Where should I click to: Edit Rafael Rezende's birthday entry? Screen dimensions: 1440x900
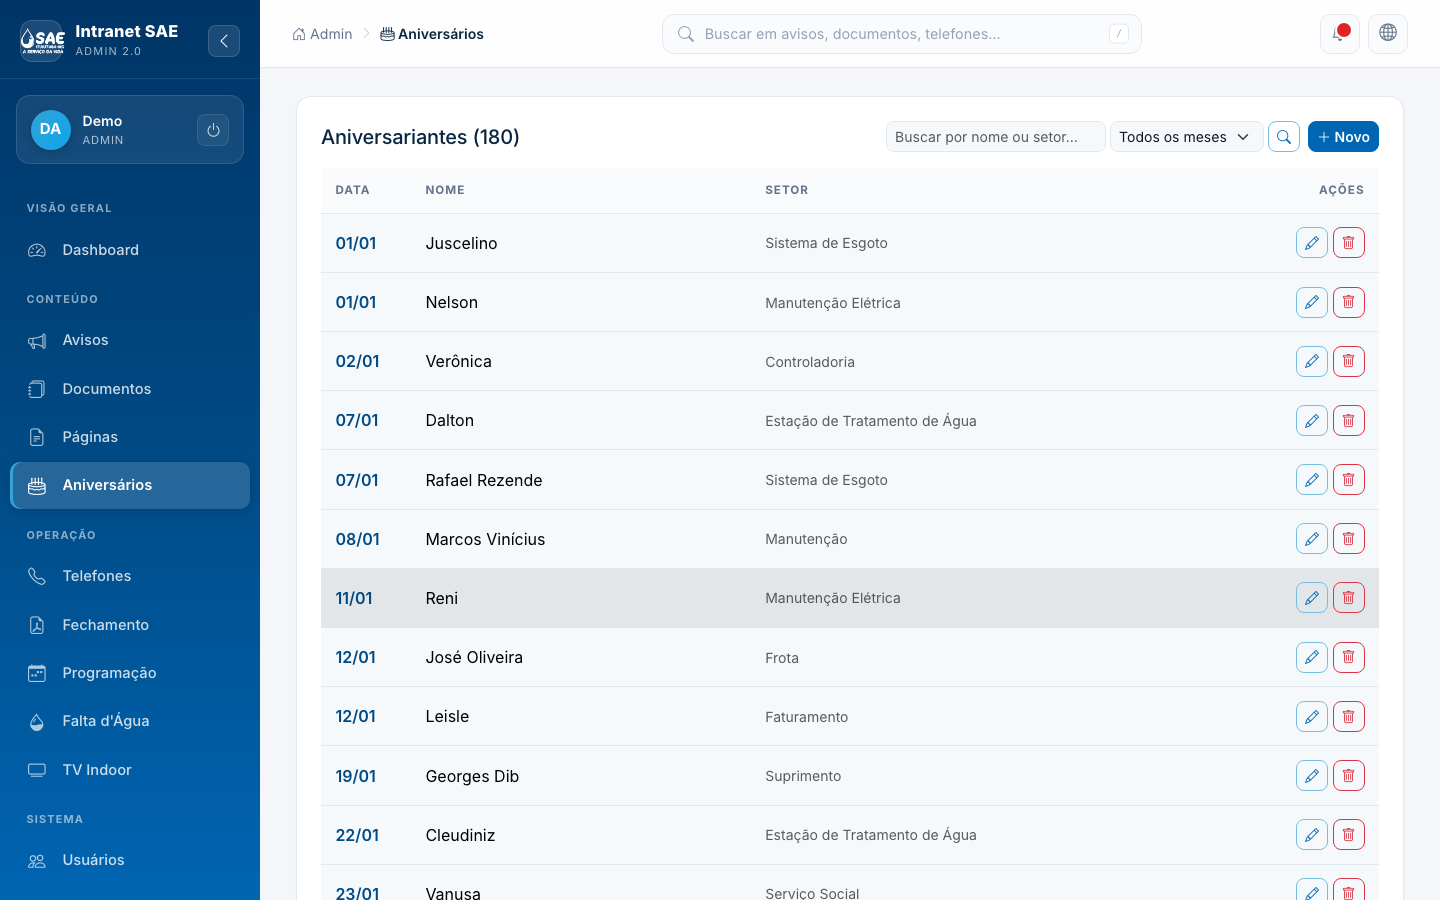click(1312, 480)
